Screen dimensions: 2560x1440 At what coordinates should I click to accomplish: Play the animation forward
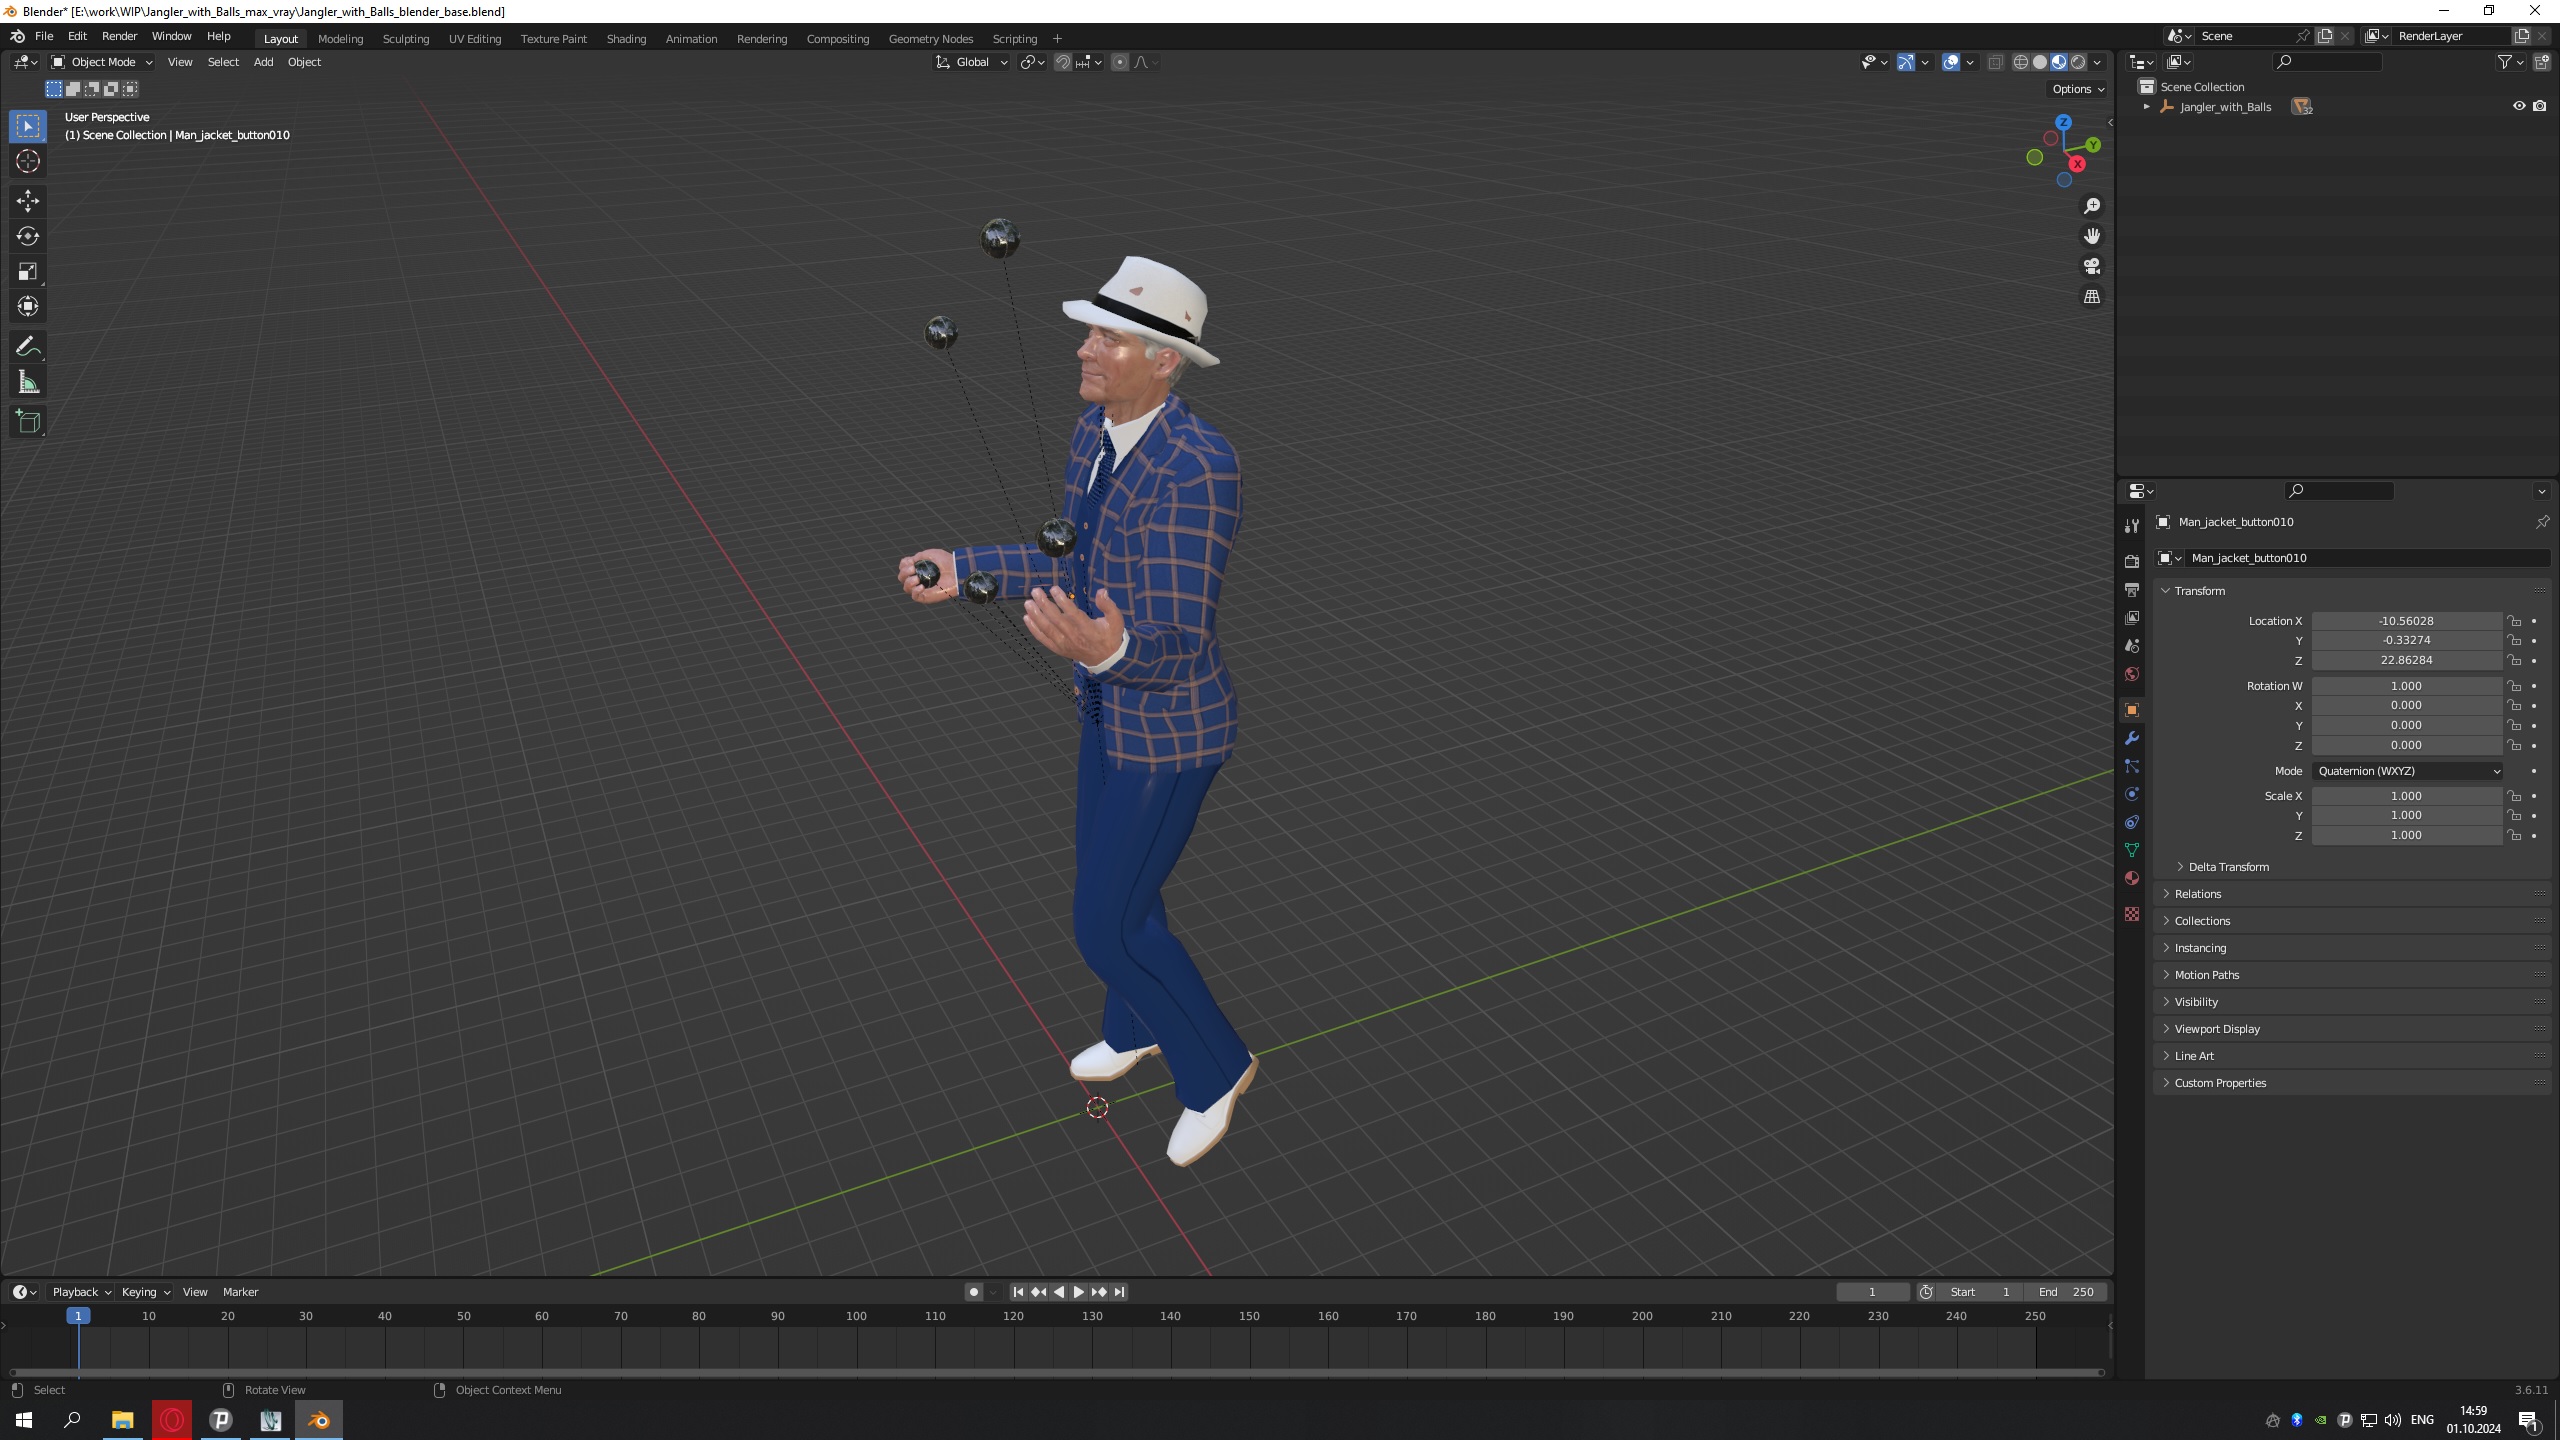[1078, 1292]
